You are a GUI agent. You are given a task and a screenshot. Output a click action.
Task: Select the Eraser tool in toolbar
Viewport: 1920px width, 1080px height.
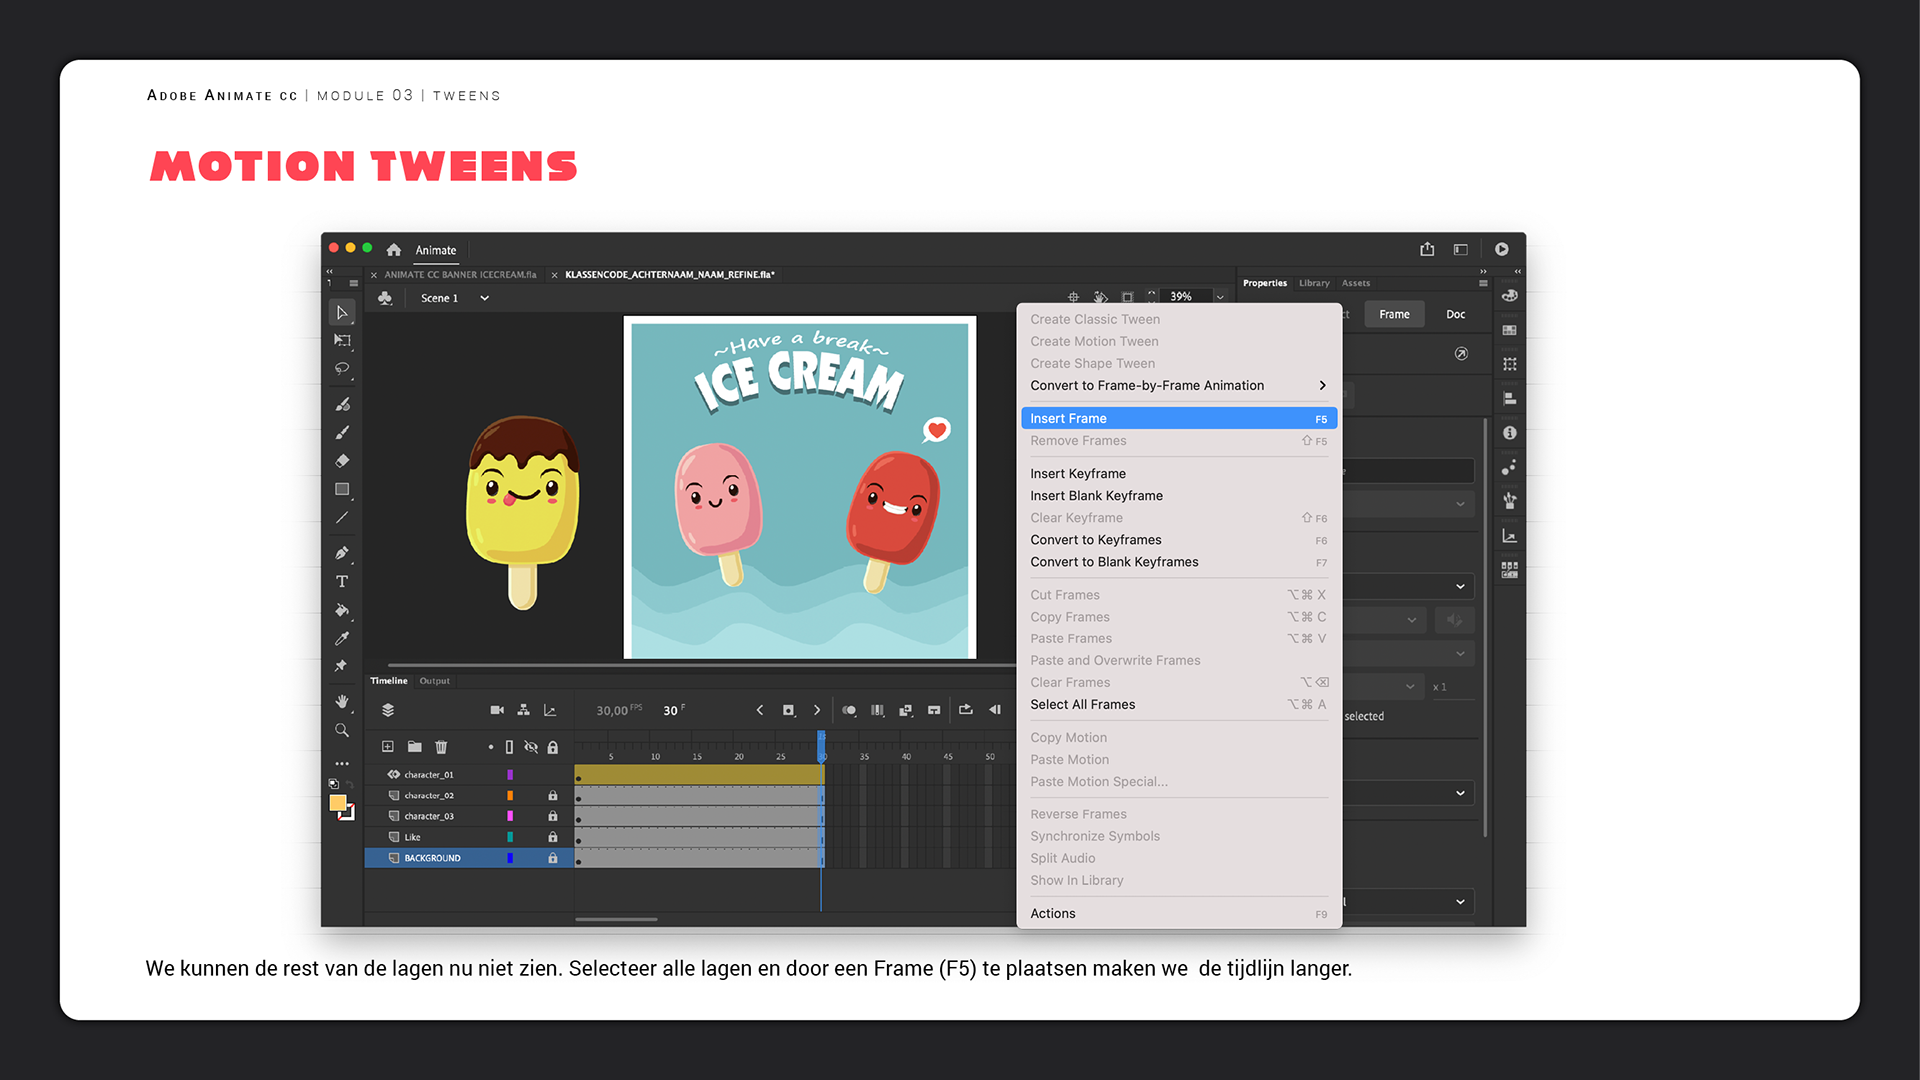[x=342, y=461]
